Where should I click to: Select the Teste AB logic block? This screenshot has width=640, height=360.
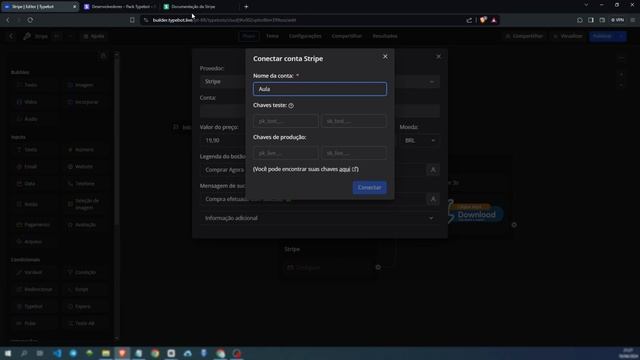tap(84, 323)
